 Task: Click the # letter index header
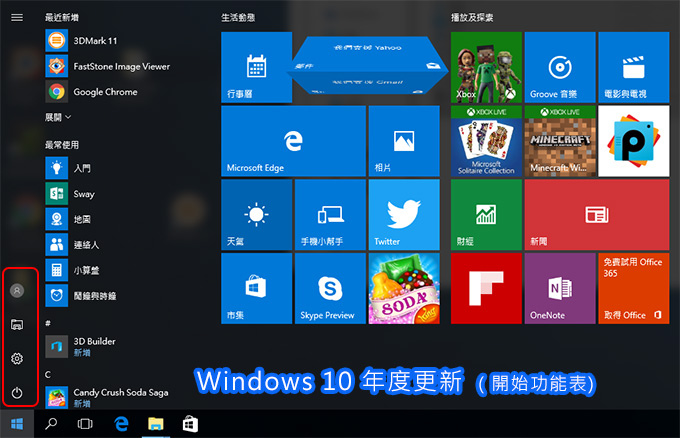(48, 323)
